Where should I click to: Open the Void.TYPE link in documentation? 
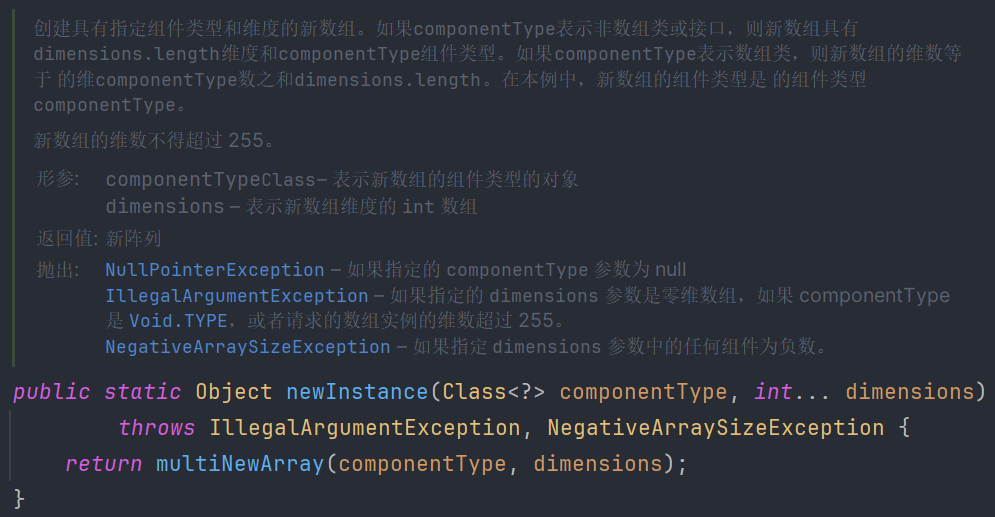178,321
